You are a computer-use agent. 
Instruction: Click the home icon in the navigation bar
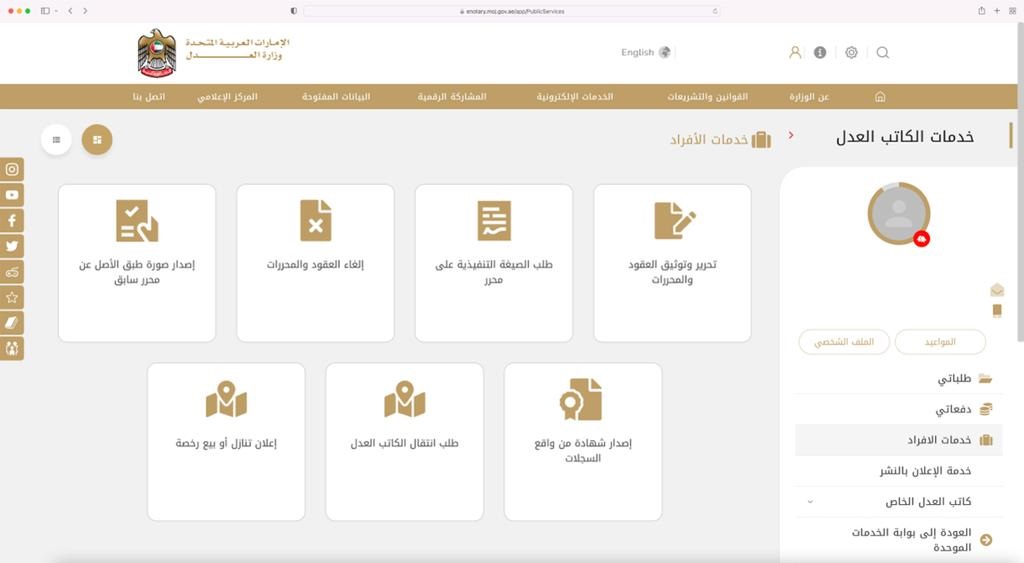pyautogui.click(x=880, y=97)
